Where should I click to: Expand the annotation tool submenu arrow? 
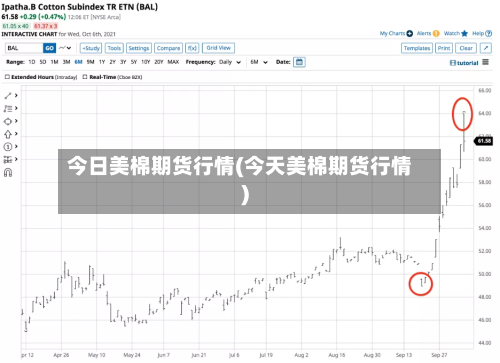(x=16, y=108)
